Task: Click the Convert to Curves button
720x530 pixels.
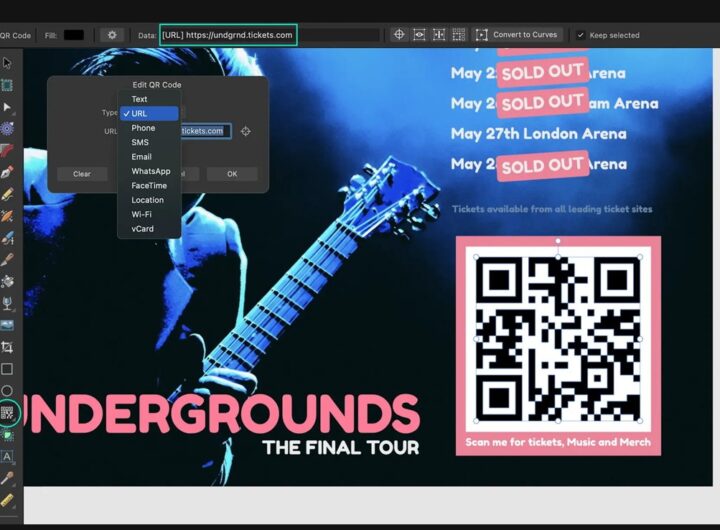Action: 517,35
